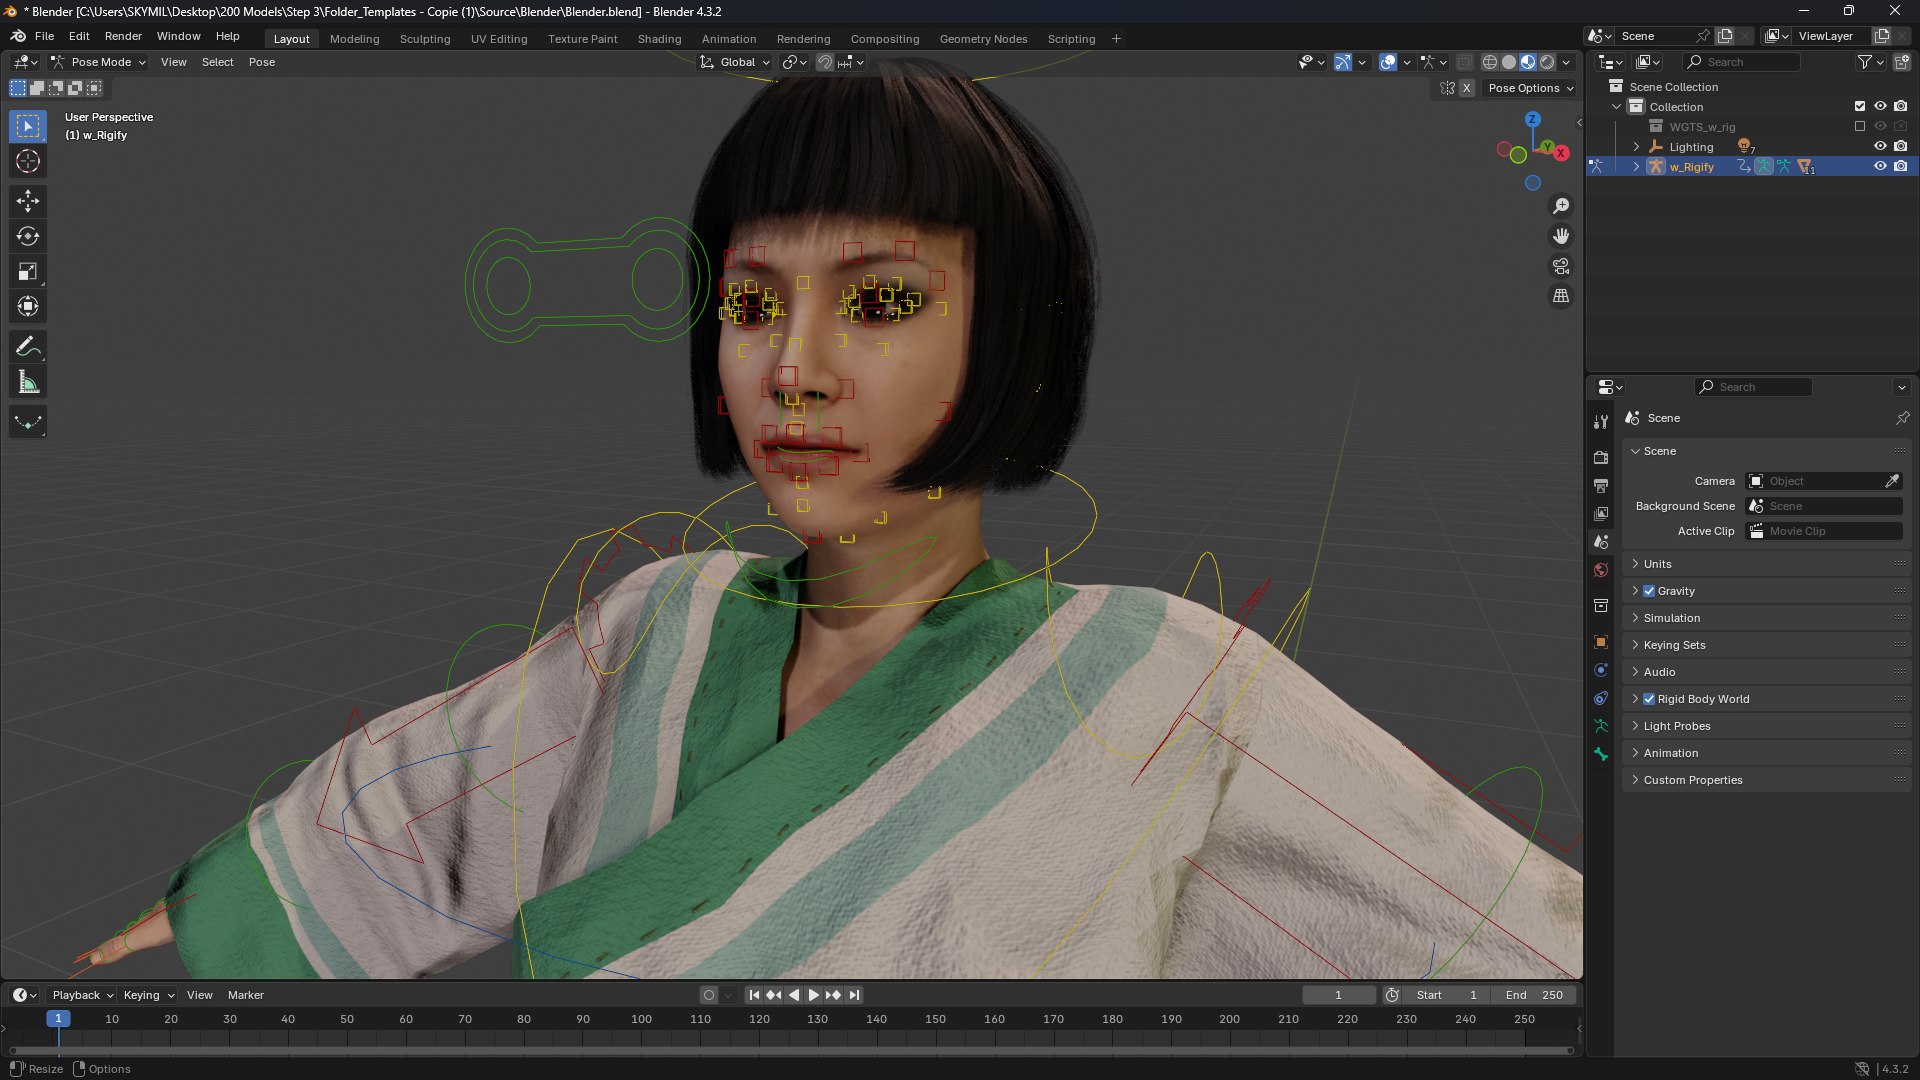Open the Keying popover in timeline
This screenshot has height=1080, width=1920.
(148, 995)
